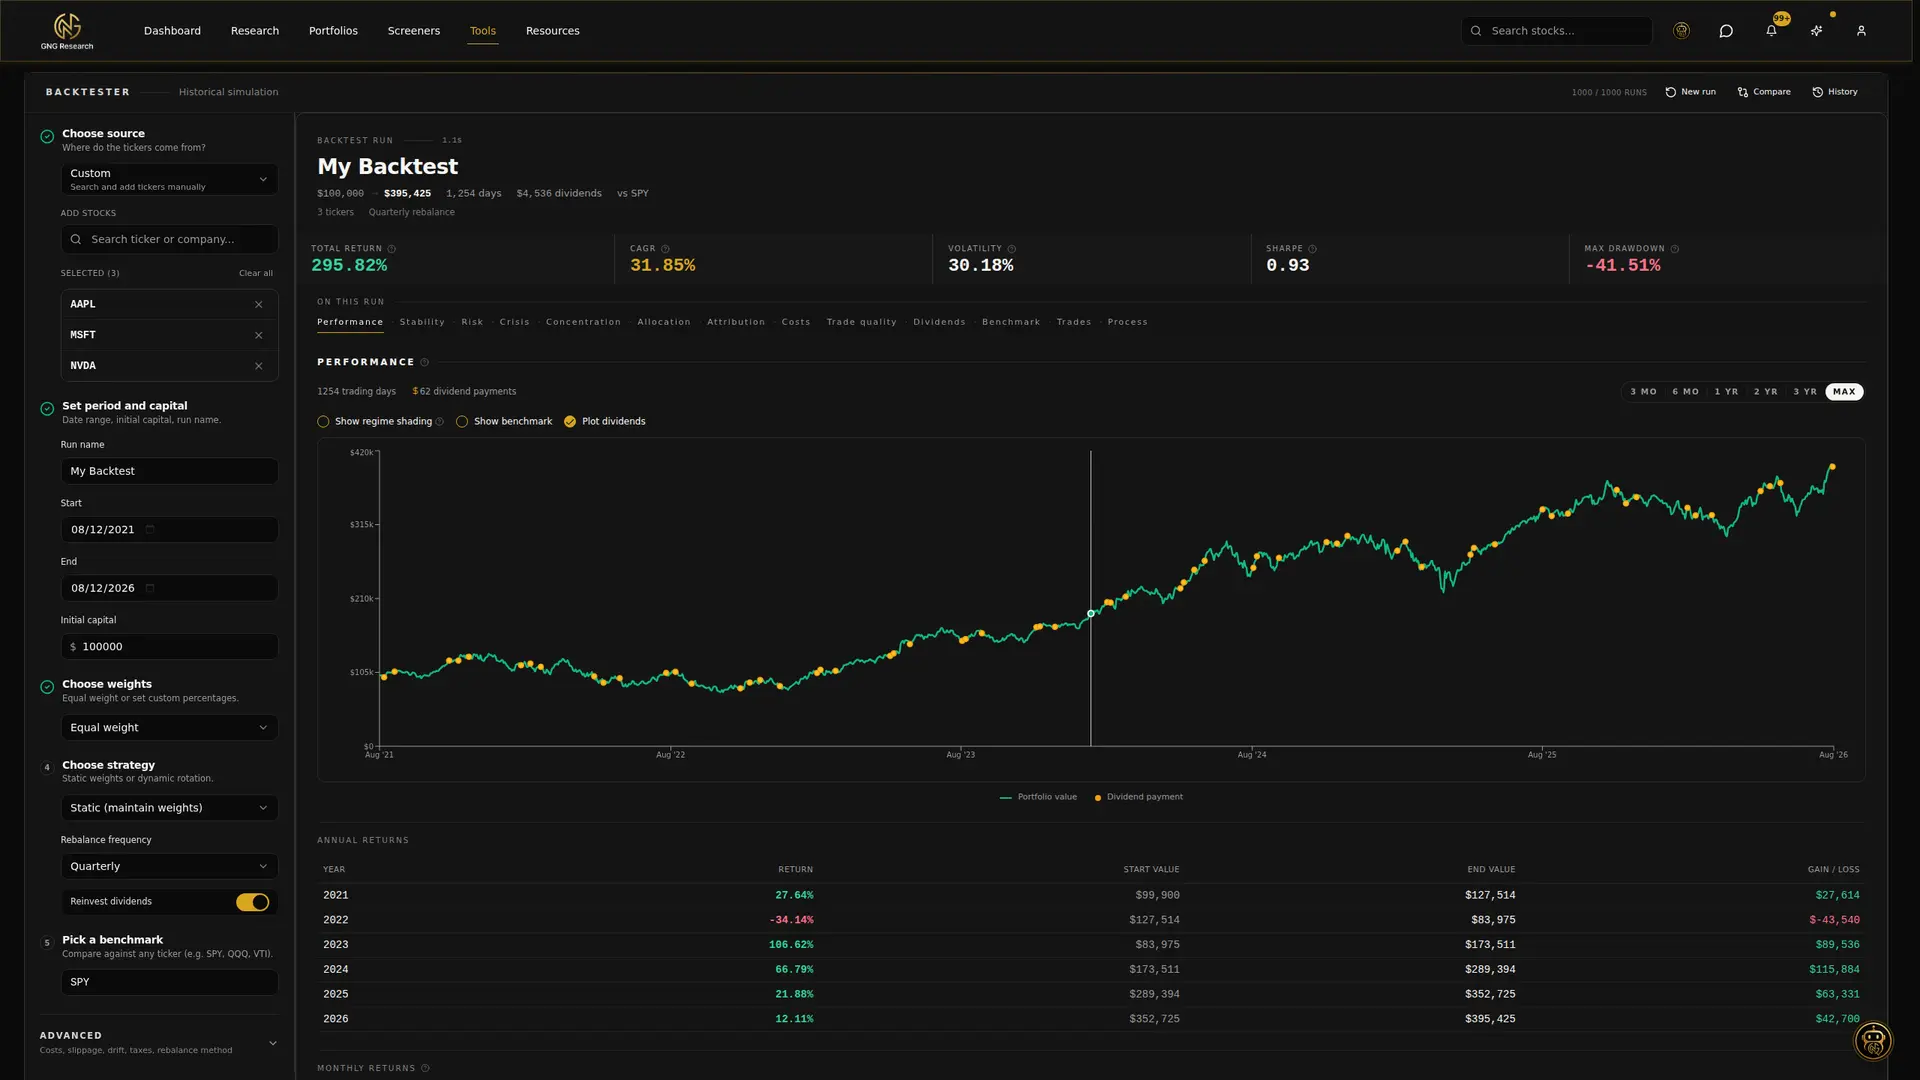Click the Max Drawdown info icon
This screenshot has width=1920, height=1080.
pyautogui.click(x=1674, y=249)
